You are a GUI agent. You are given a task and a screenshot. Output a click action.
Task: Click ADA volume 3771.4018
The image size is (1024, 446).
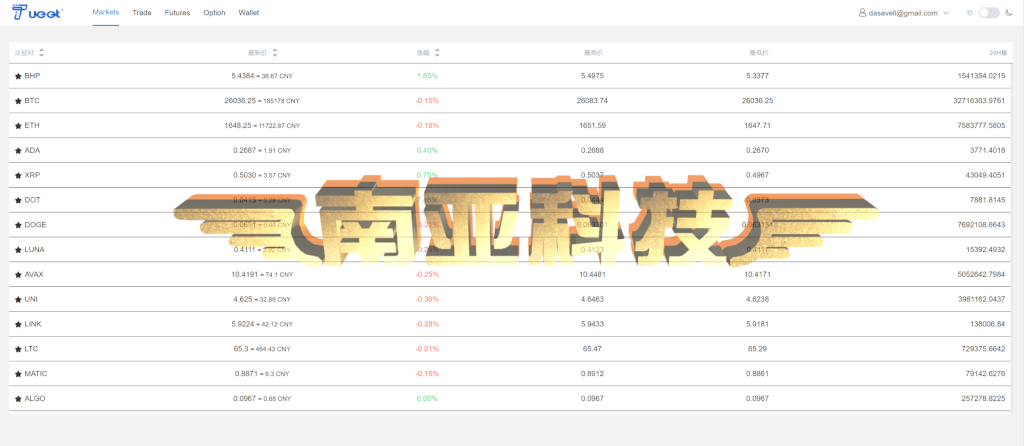point(988,150)
